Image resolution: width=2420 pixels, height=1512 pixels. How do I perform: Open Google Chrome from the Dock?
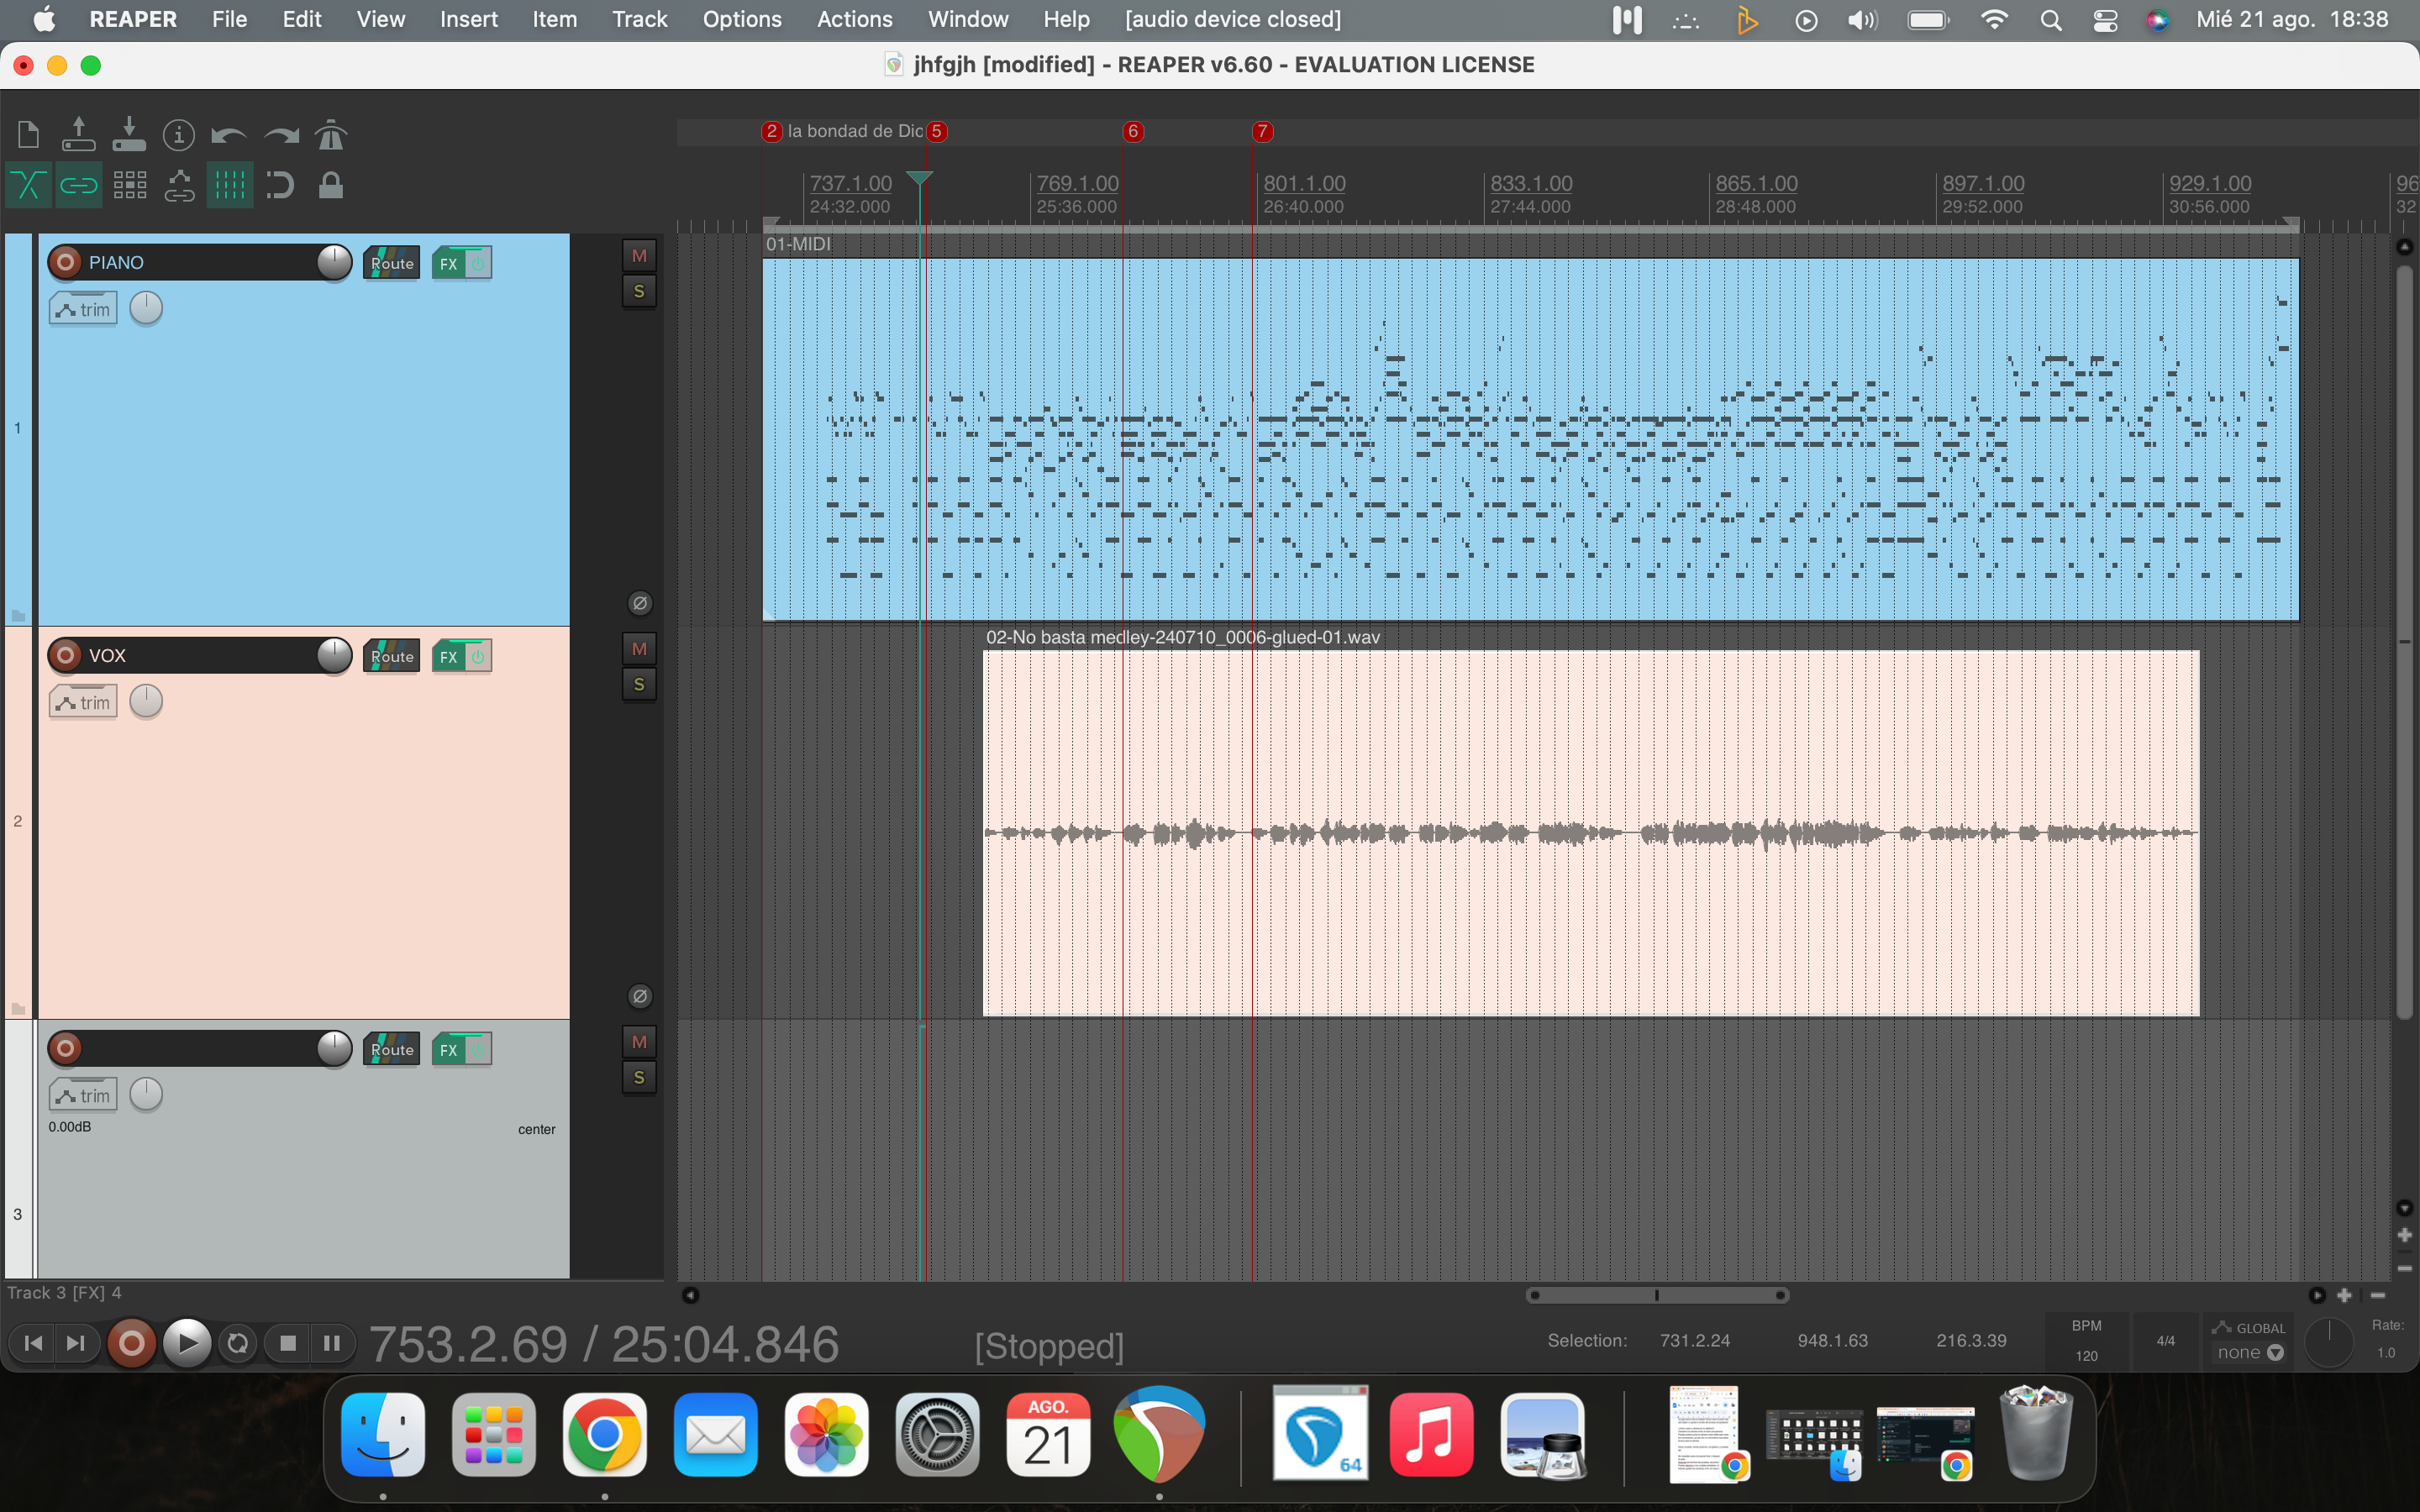[x=604, y=1435]
